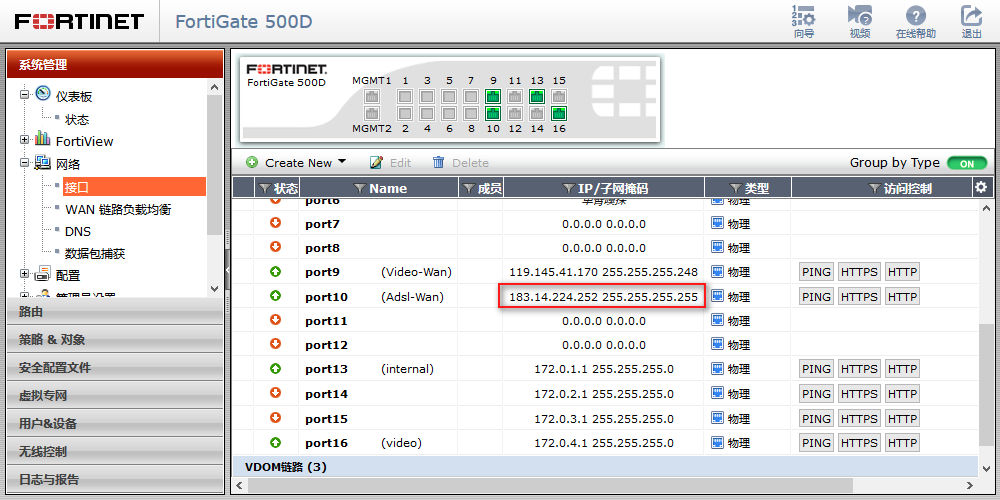This screenshot has height=500, width=1000.
Task: Click the 成员 column filter icon
Action: [x=469, y=188]
